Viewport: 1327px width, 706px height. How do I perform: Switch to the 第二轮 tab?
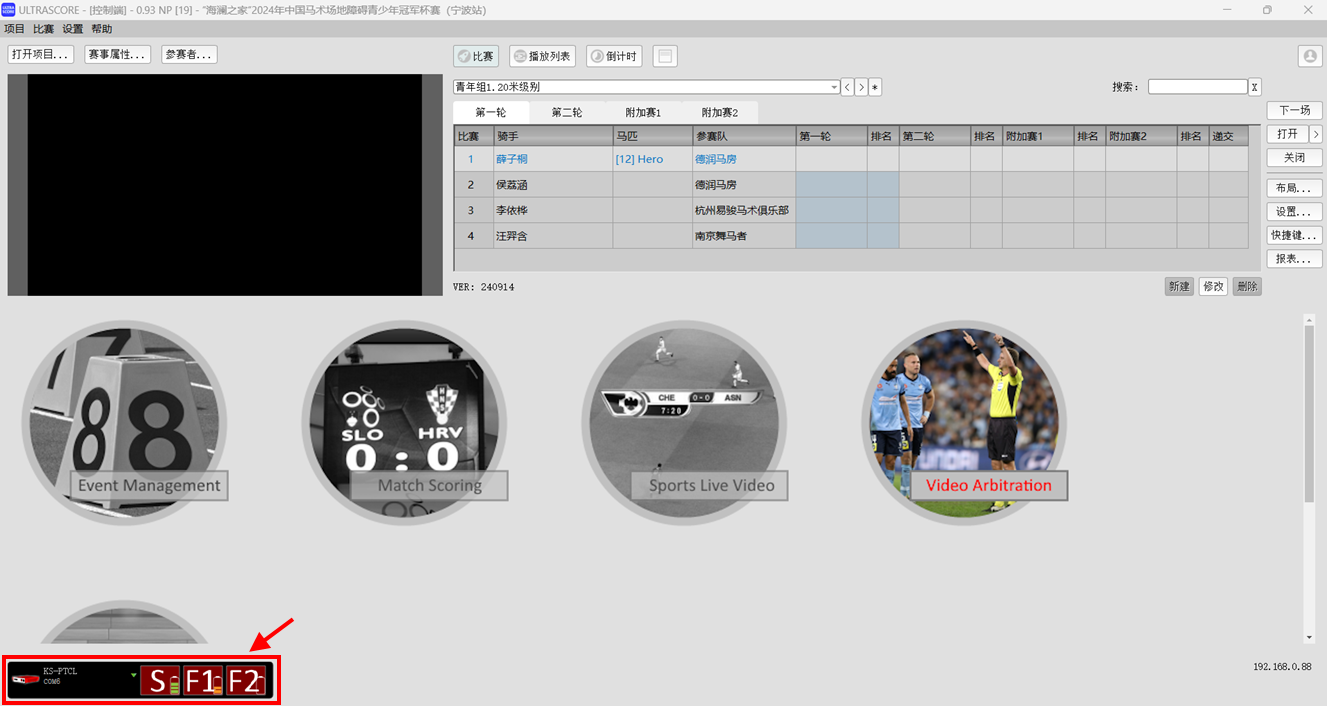point(566,113)
